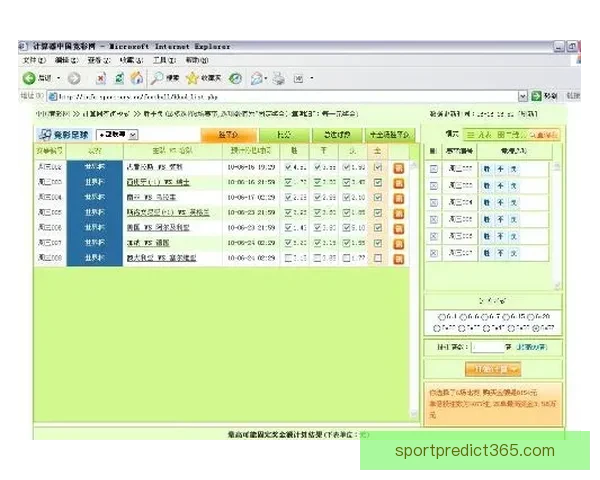Open the Edit button dropdown arrow
This screenshot has width=600, height=480.
(312, 78)
